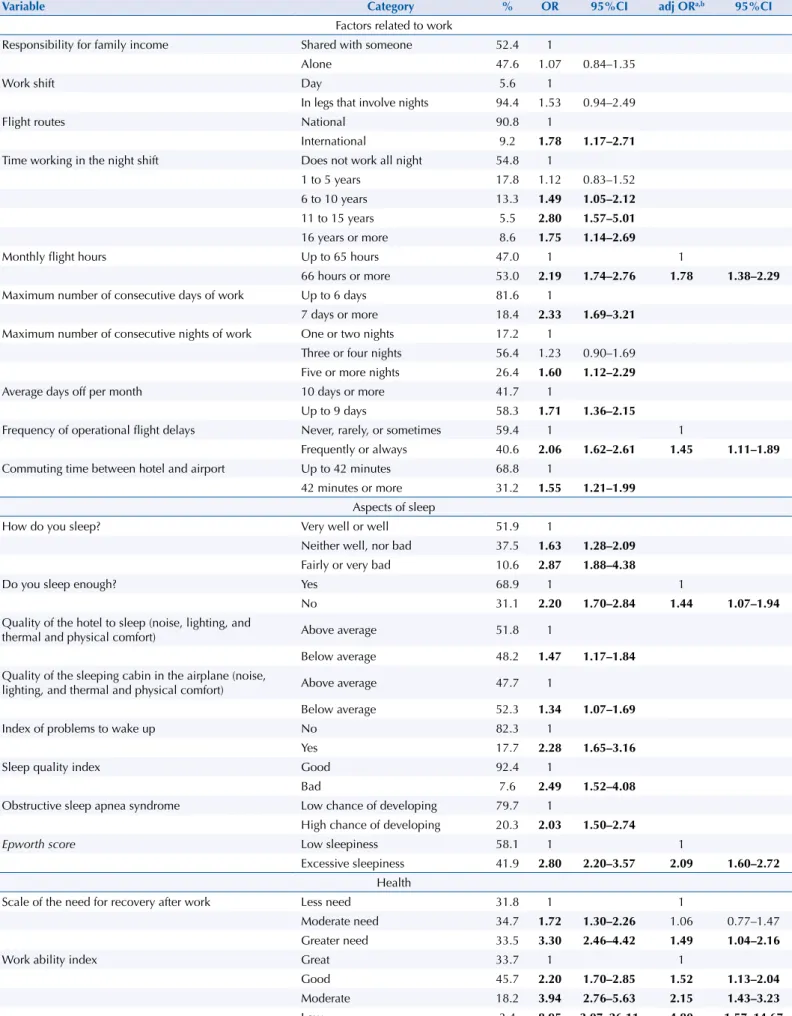Click the '6 to 10 years' category
792x1016 pixels.
point(334,199)
